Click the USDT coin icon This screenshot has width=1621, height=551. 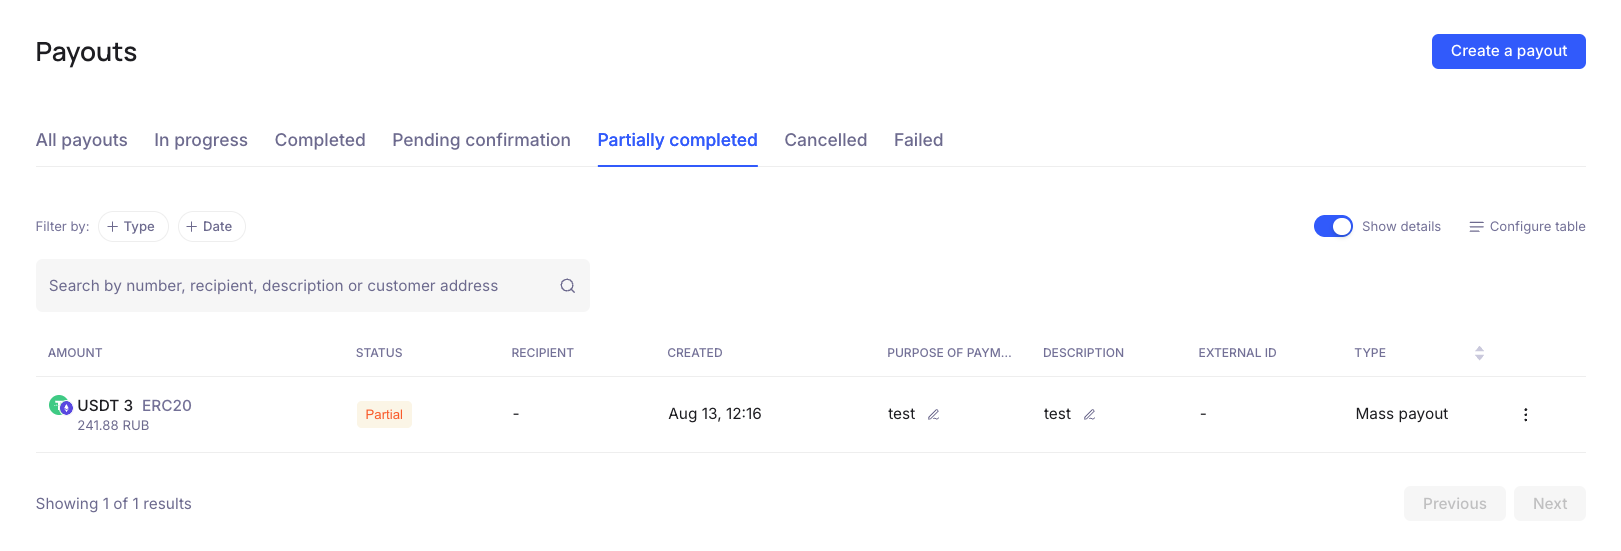click(x=60, y=406)
